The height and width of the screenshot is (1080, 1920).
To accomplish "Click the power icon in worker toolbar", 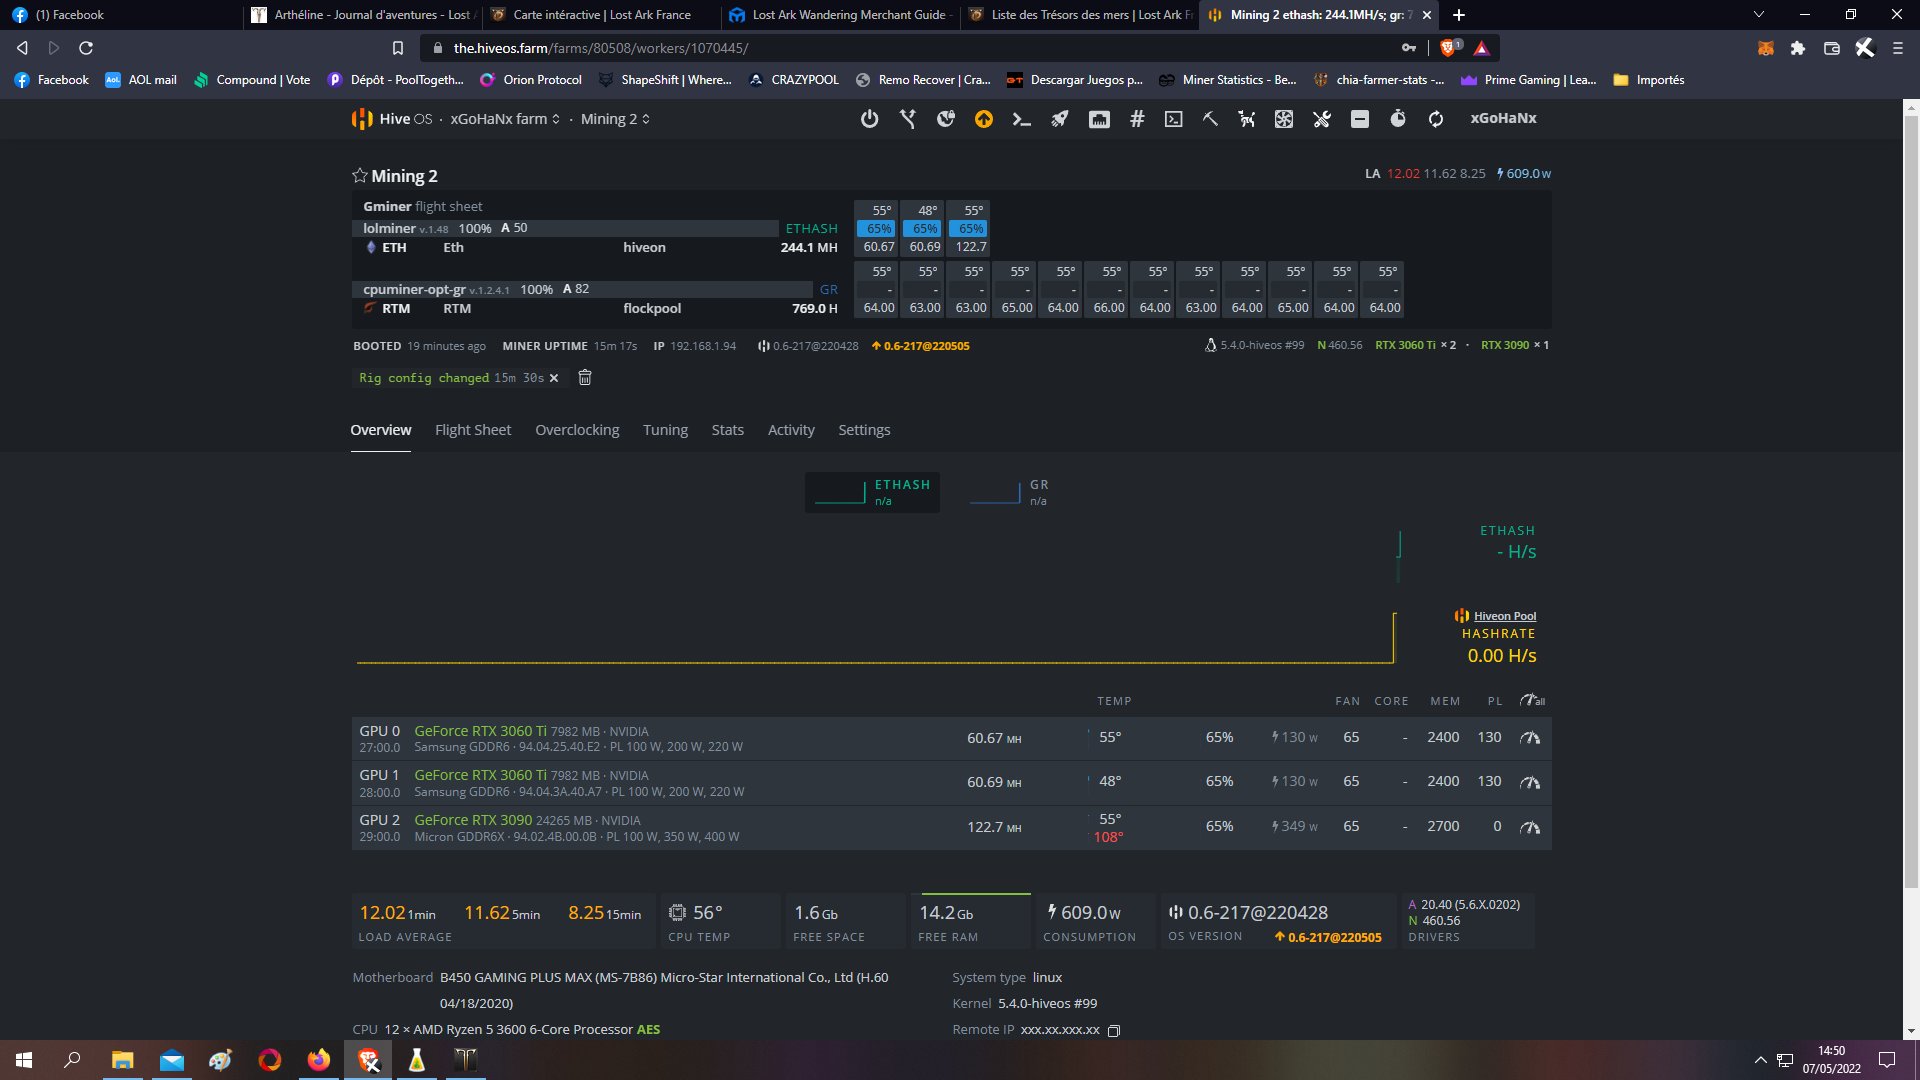I will point(869,119).
